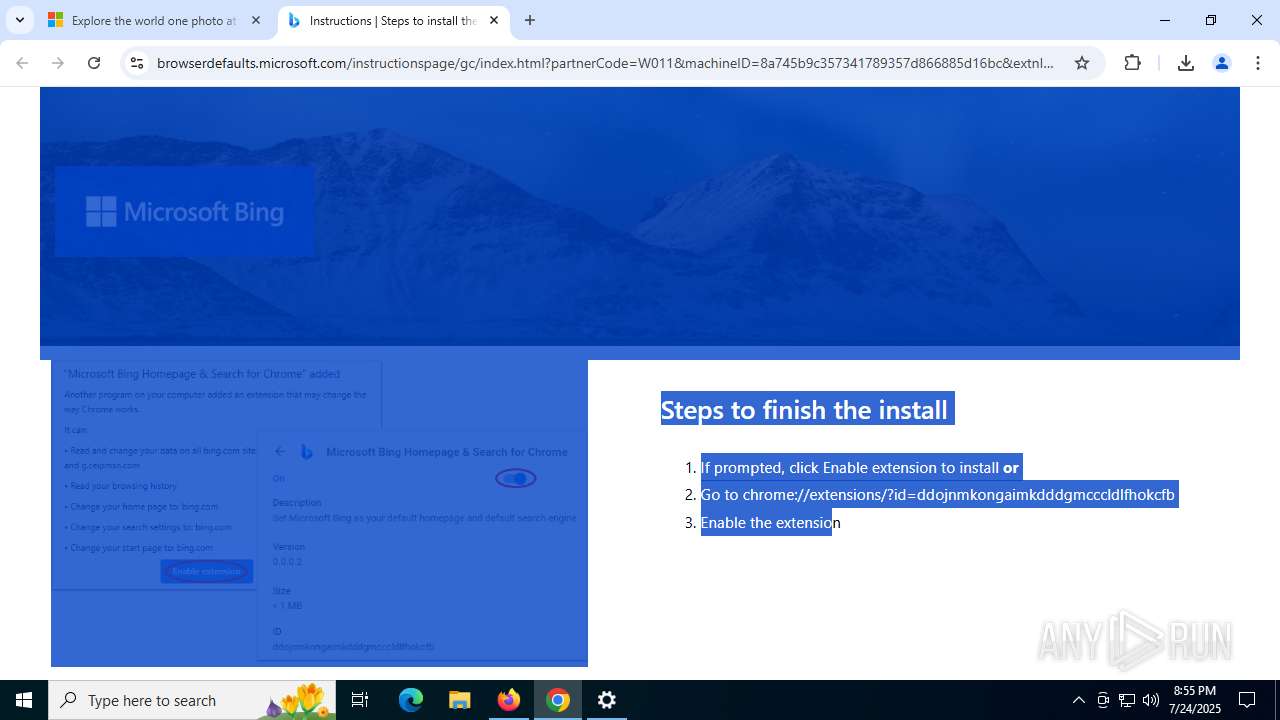This screenshot has height=720, width=1280.
Task: Click the Type here to search box
Action: 192,700
